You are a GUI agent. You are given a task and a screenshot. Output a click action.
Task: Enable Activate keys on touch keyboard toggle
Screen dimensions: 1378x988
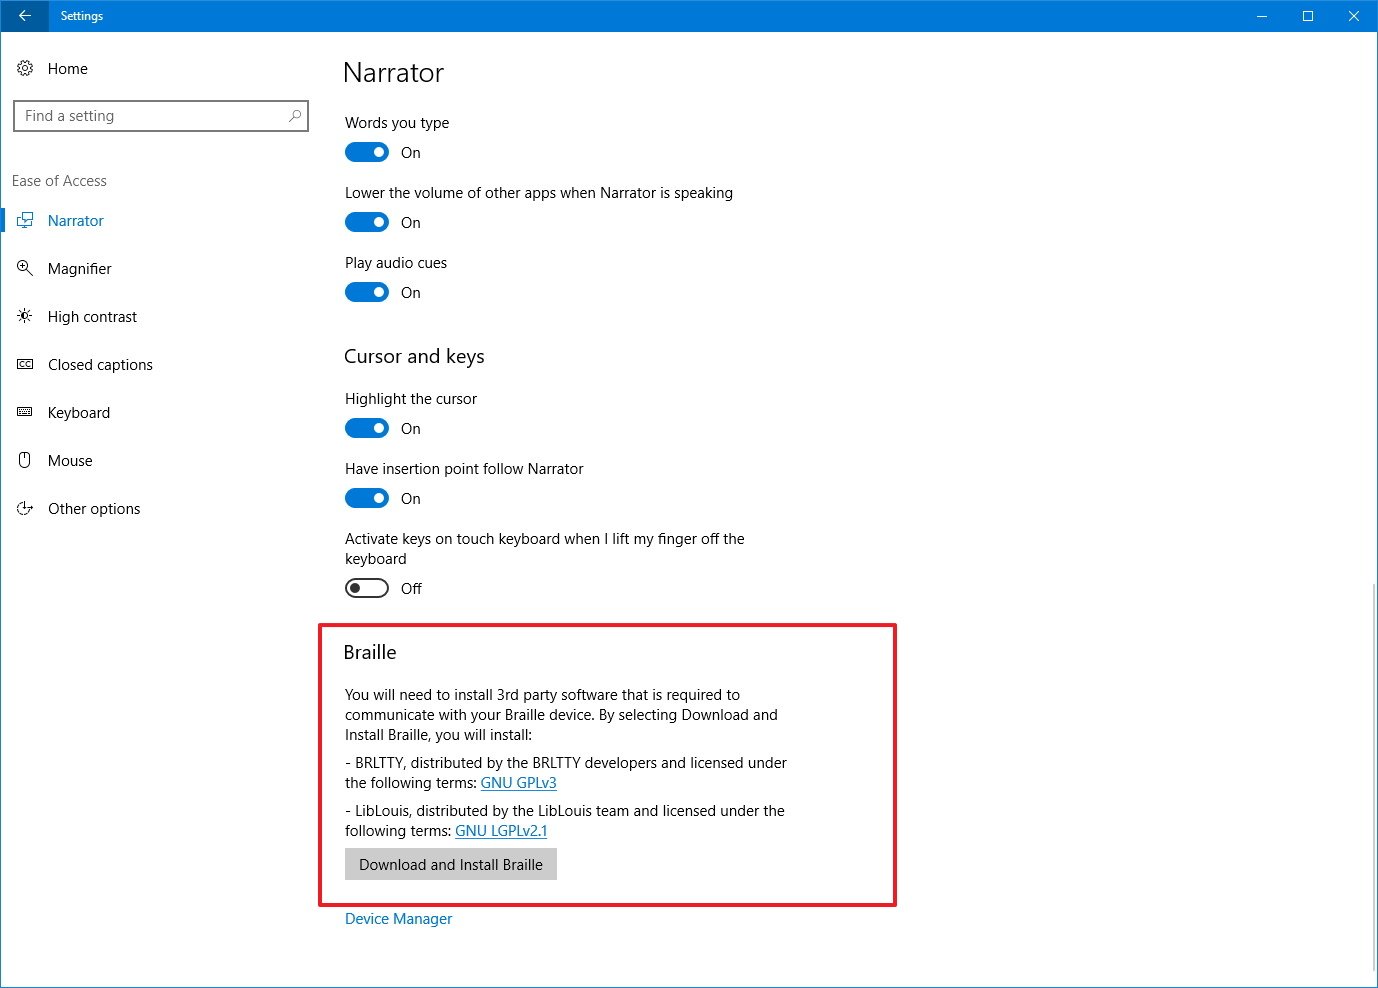pyautogui.click(x=367, y=588)
